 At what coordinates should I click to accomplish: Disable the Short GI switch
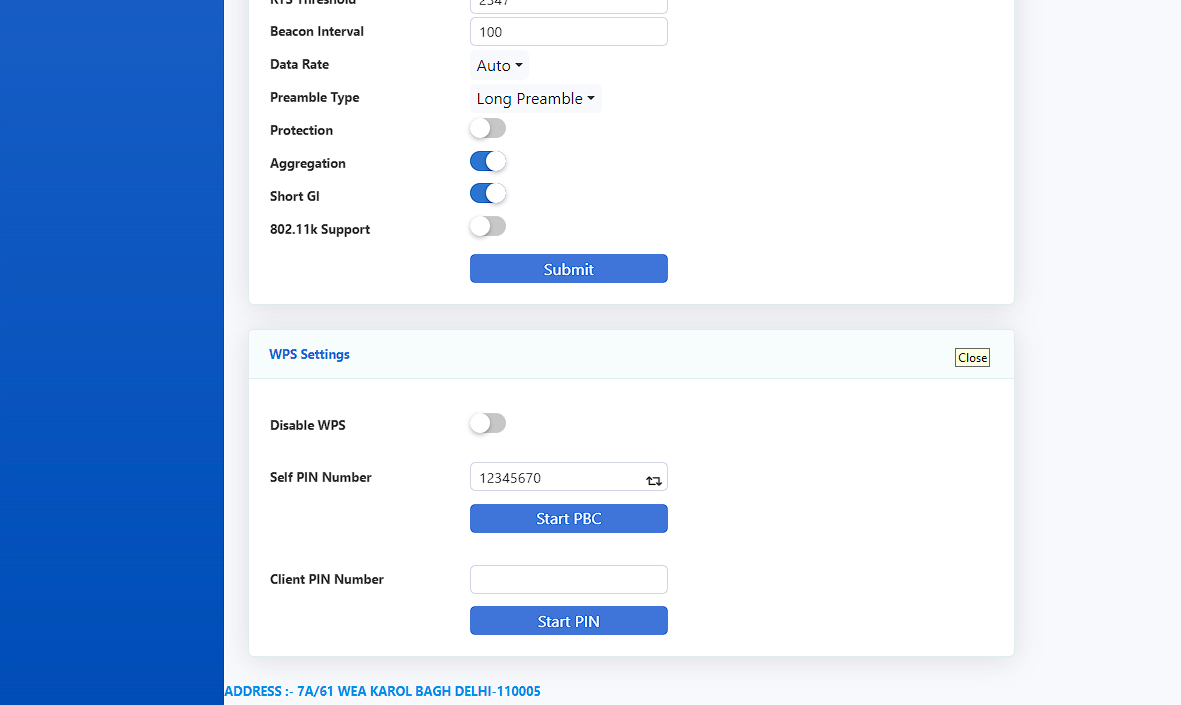coord(488,194)
